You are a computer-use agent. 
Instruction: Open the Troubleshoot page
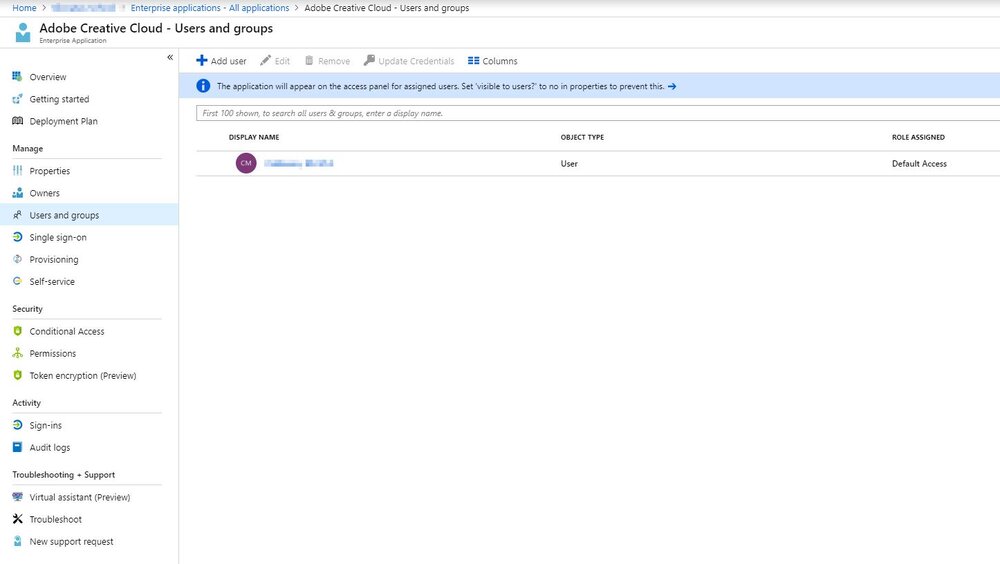pyautogui.click(x=55, y=519)
